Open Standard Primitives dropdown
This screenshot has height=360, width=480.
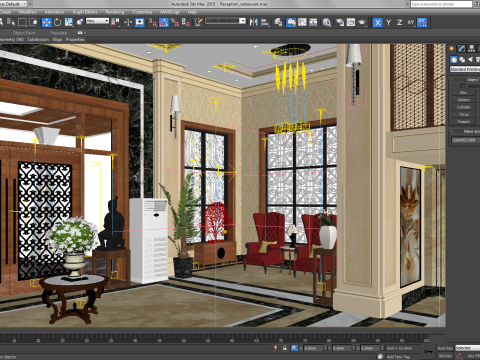465,69
